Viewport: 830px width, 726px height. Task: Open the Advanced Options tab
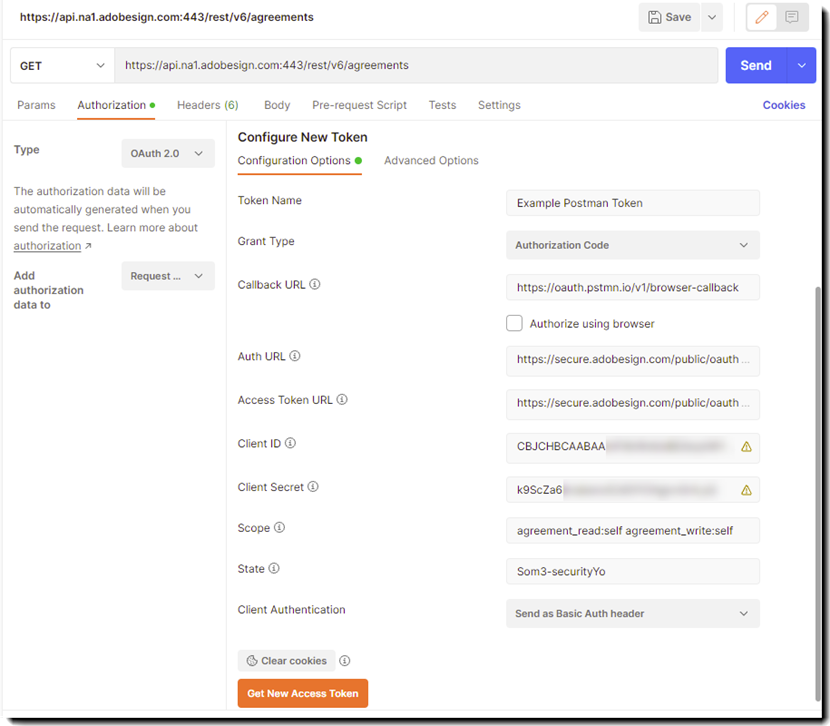point(431,160)
